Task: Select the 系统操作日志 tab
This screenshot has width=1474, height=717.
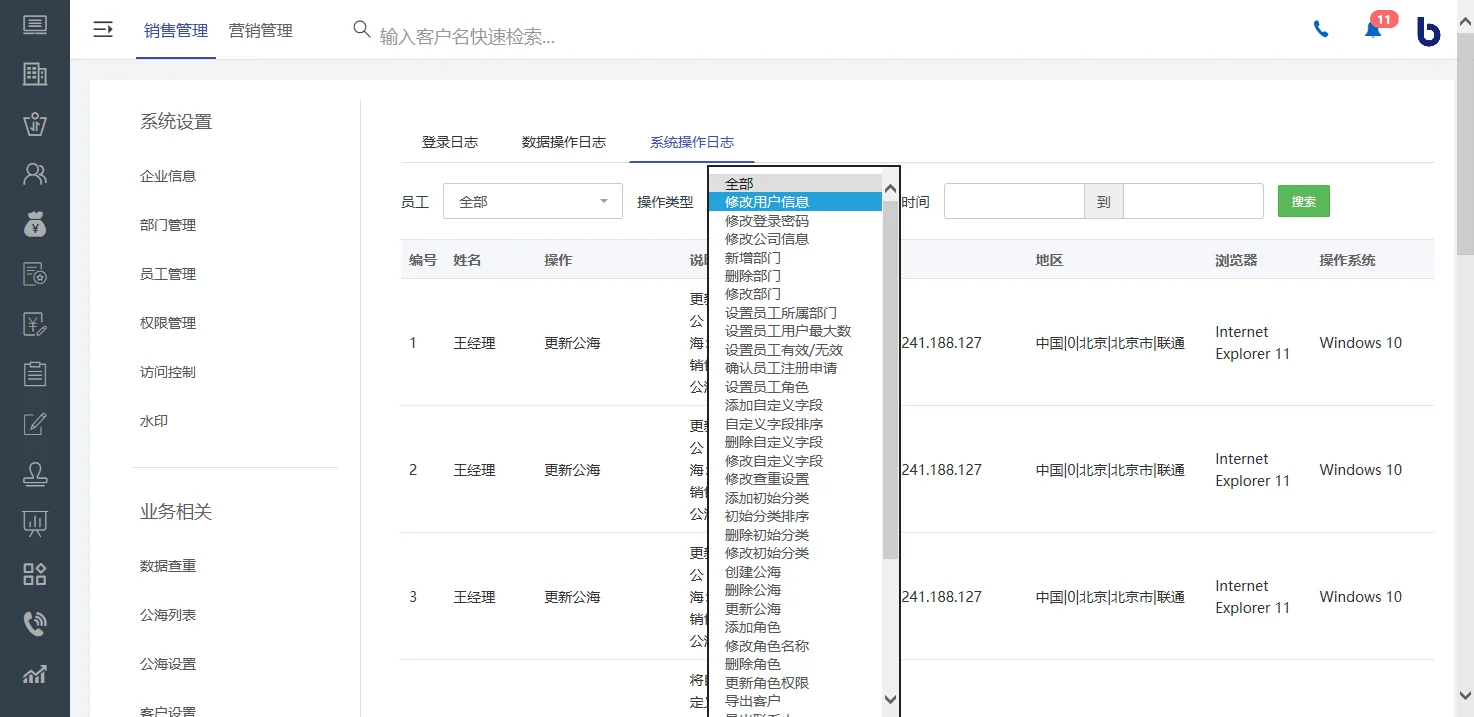Action: (x=692, y=142)
